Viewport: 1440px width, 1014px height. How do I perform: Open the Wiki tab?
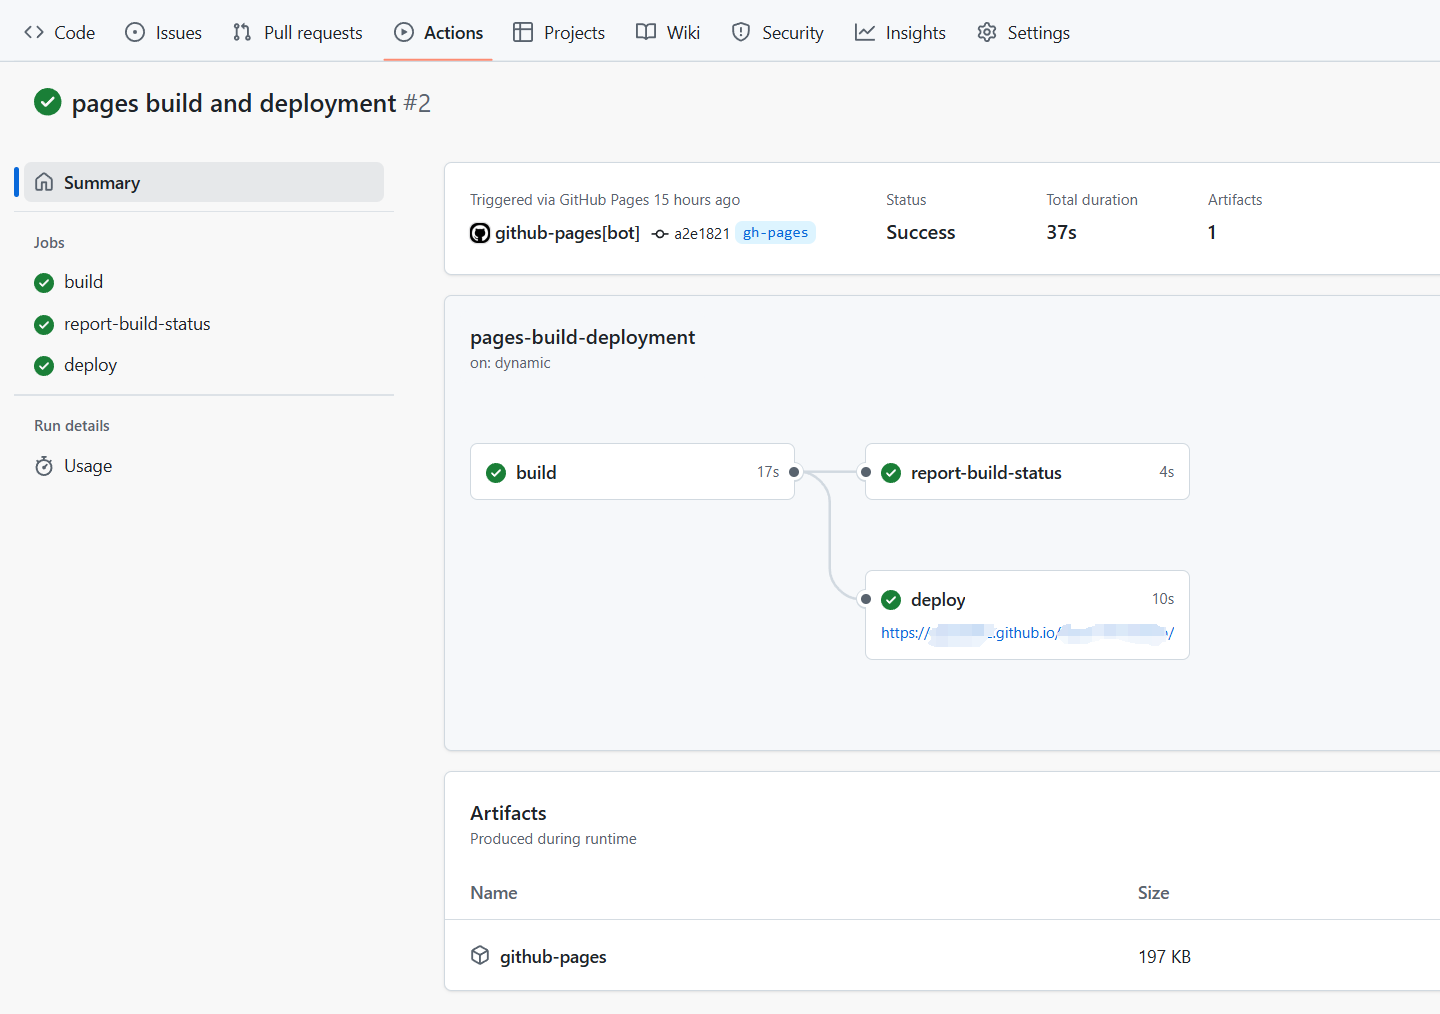[x=668, y=32]
